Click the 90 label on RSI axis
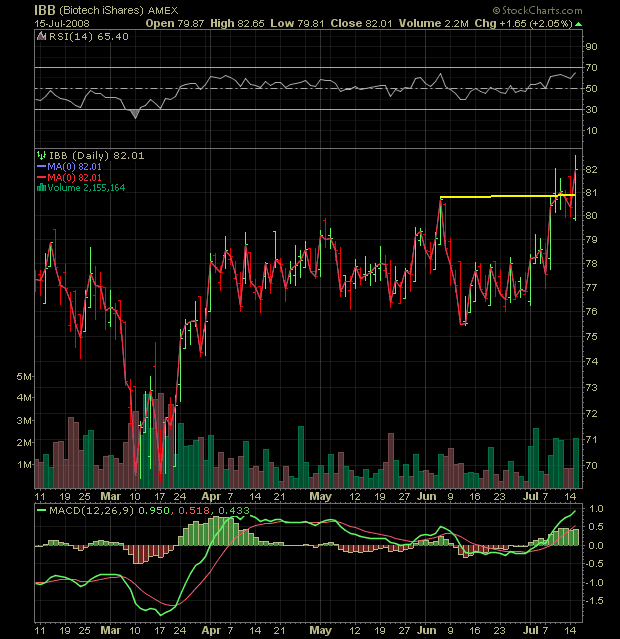The width and height of the screenshot is (620, 639). (591, 46)
